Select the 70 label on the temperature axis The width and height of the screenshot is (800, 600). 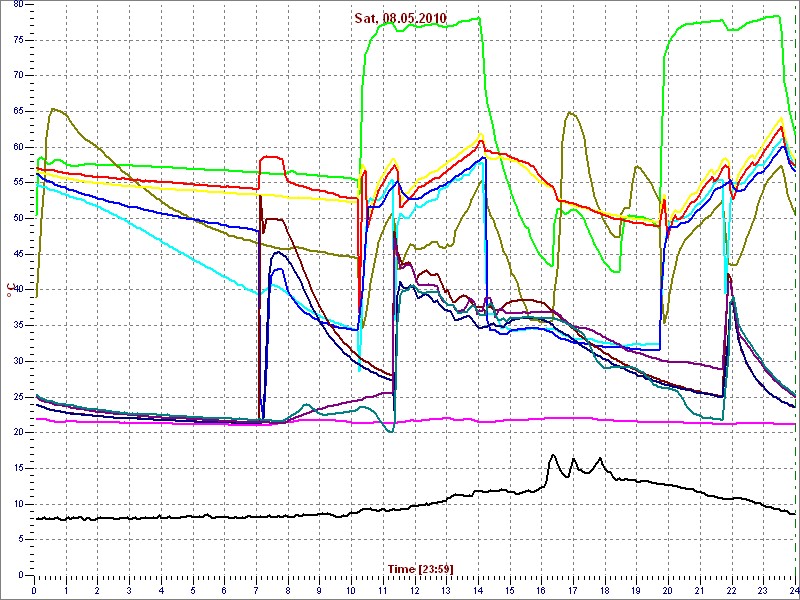[x=17, y=76]
